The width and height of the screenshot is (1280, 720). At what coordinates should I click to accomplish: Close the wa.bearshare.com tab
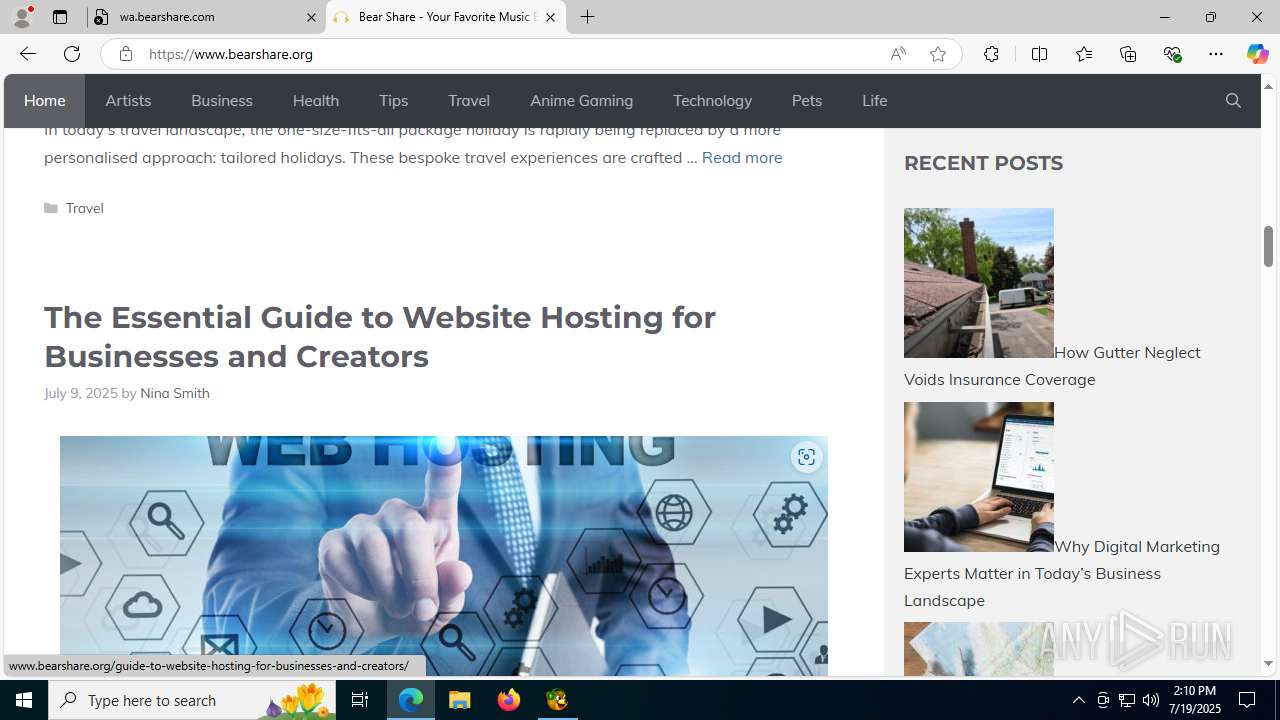[311, 17]
